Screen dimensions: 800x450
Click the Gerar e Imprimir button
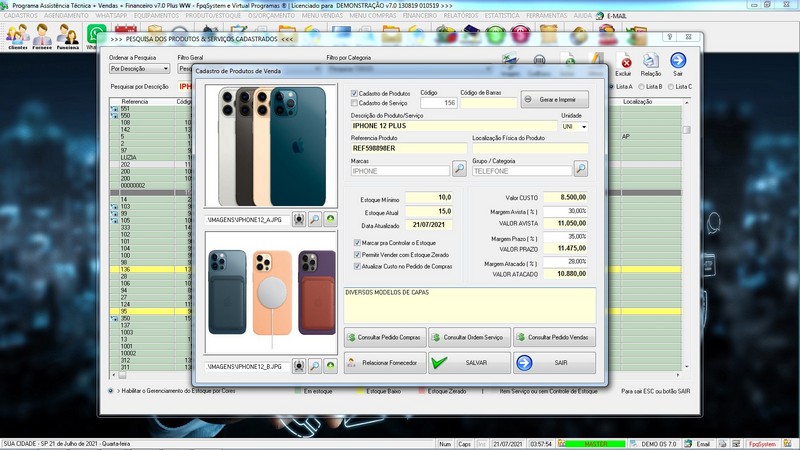tap(555, 99)
